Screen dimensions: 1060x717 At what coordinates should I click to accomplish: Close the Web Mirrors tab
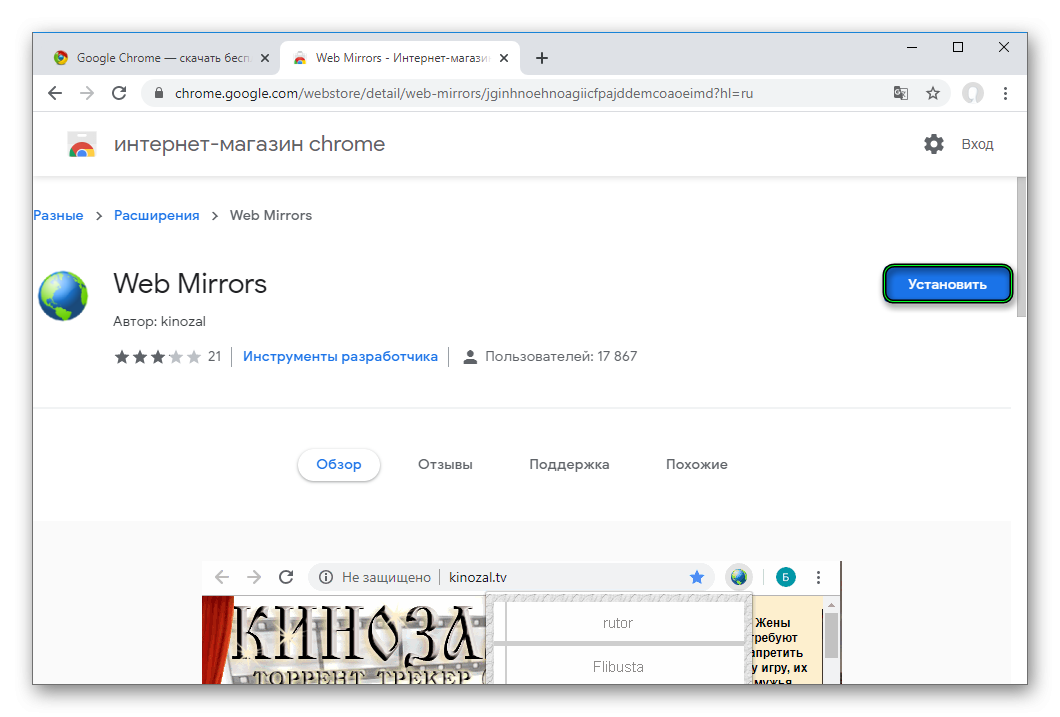coord(504,58)
